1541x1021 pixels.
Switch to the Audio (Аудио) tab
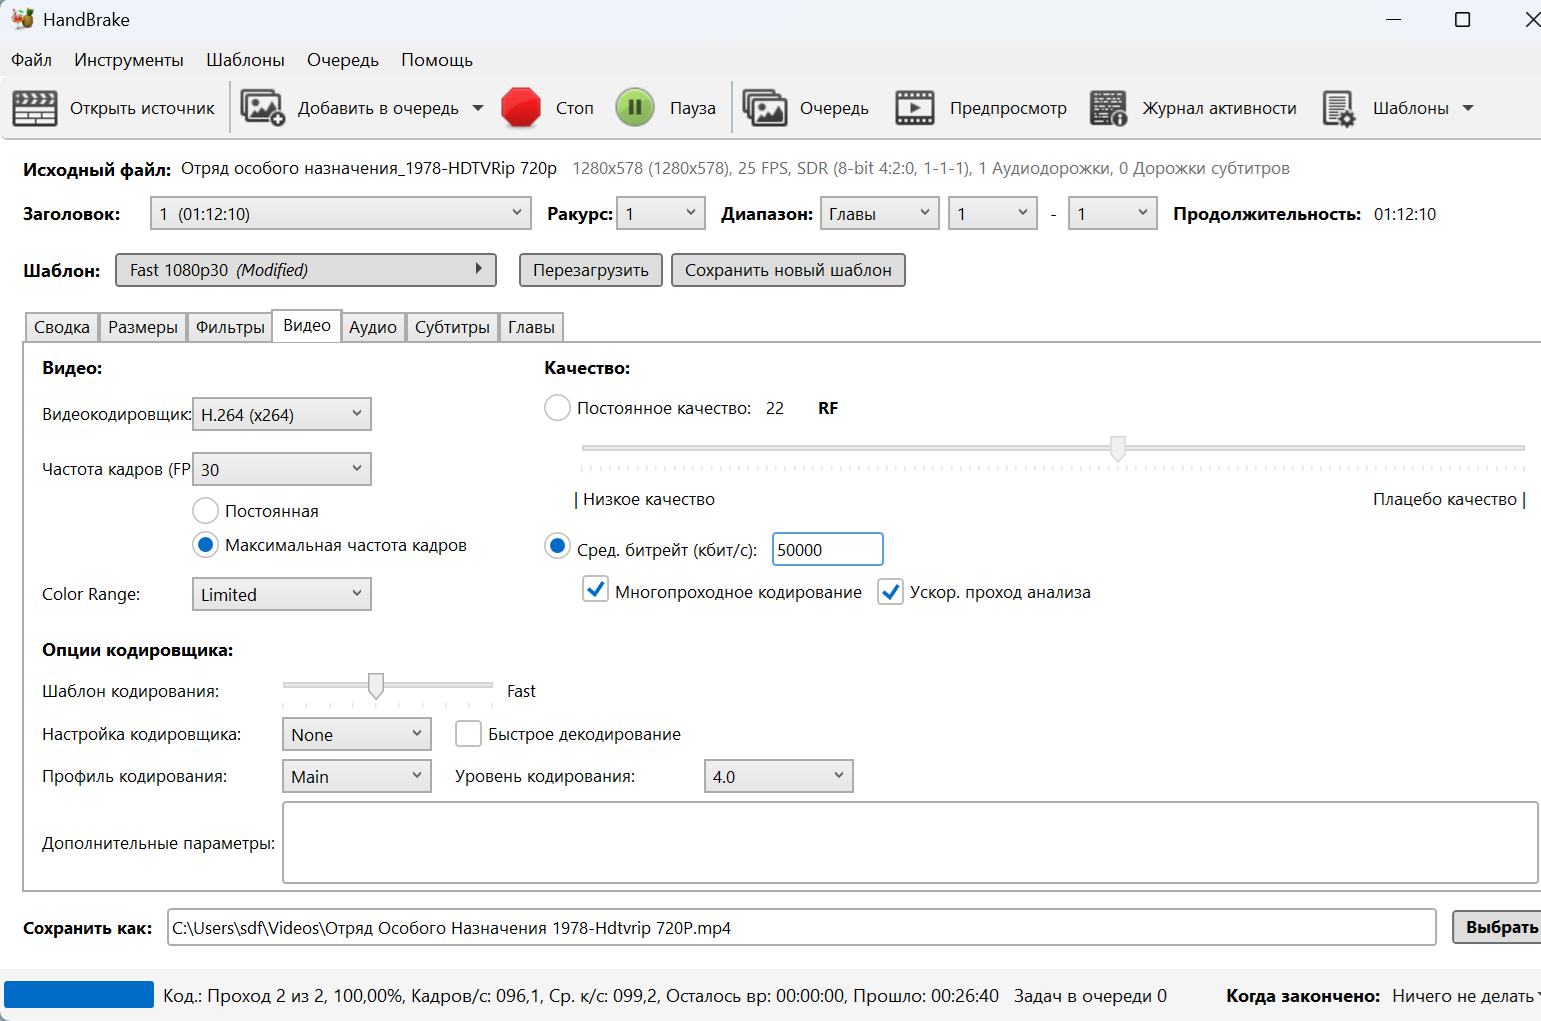(x=372, y=327)
